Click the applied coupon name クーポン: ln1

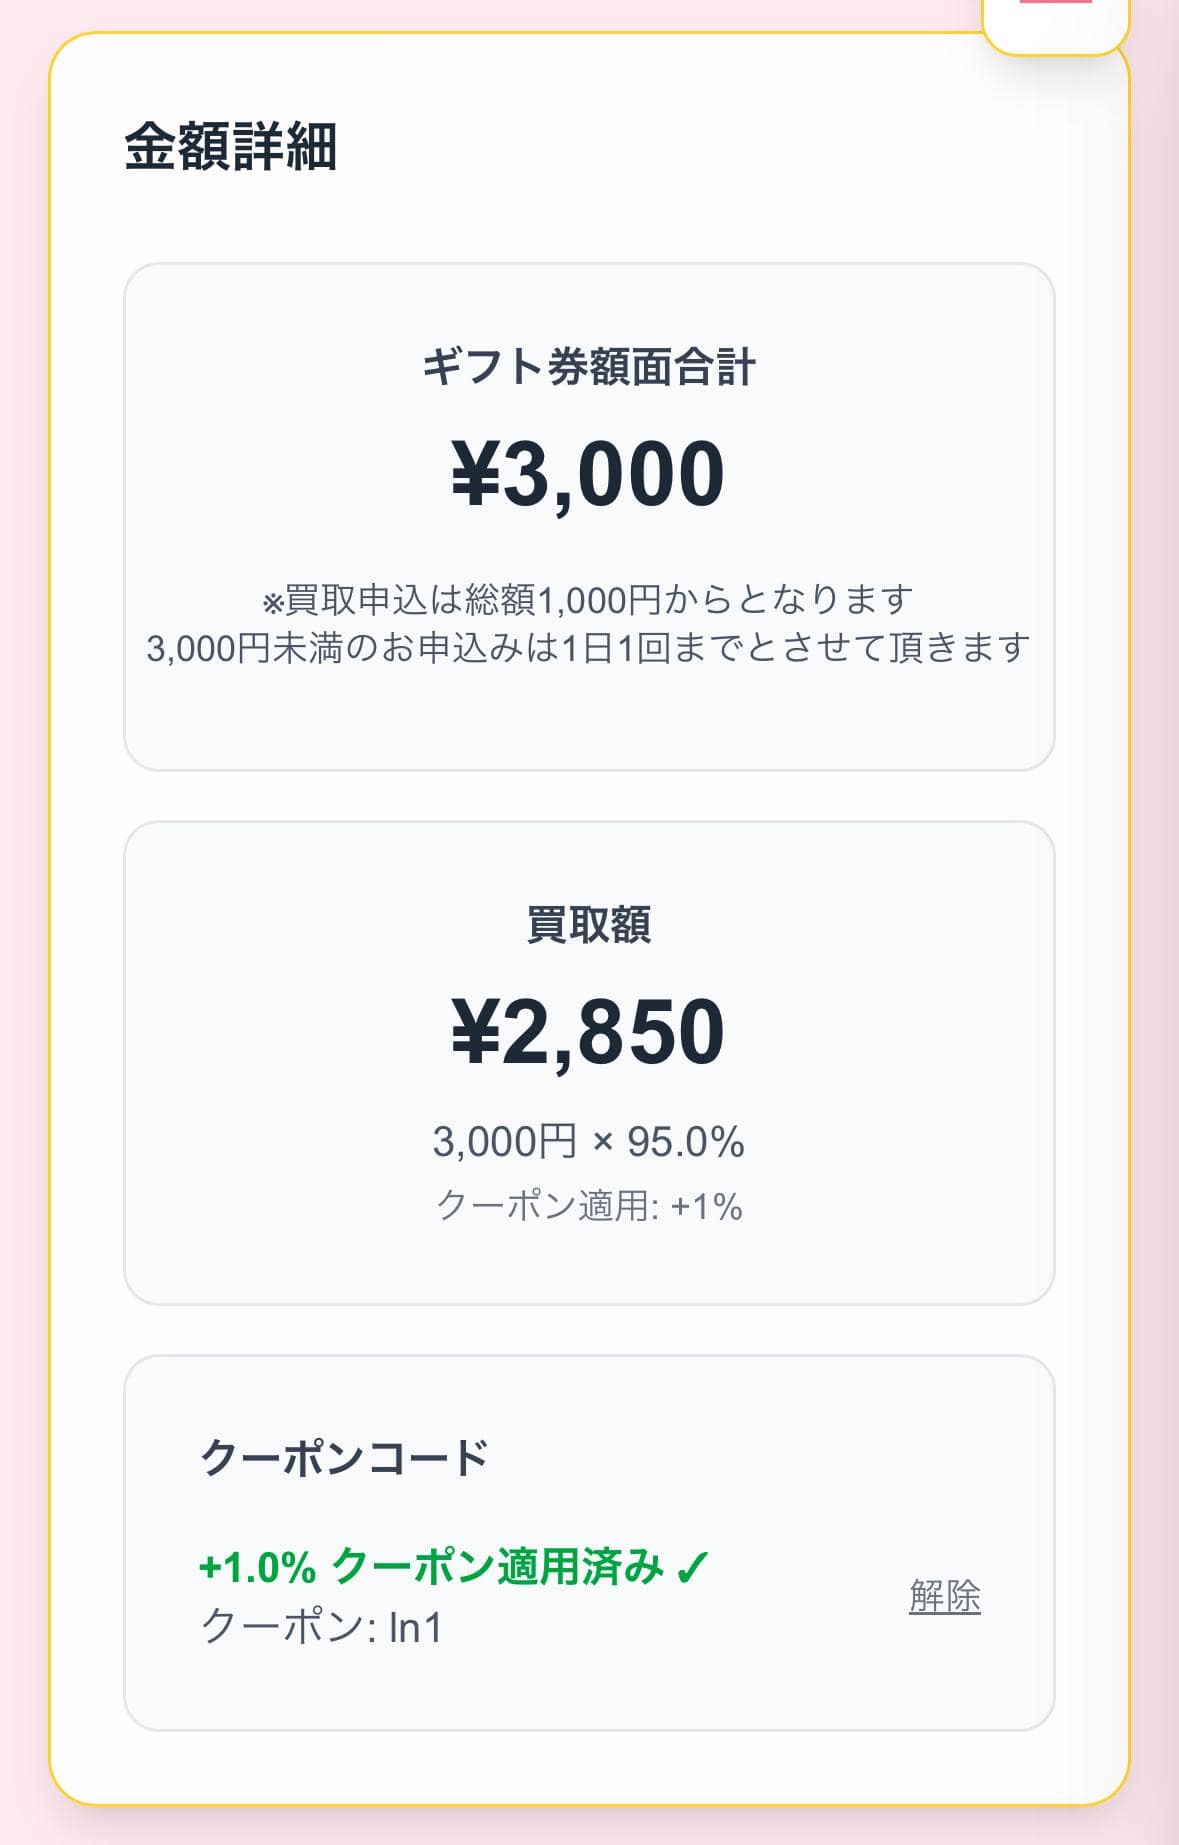click(x=321, y=1627)
